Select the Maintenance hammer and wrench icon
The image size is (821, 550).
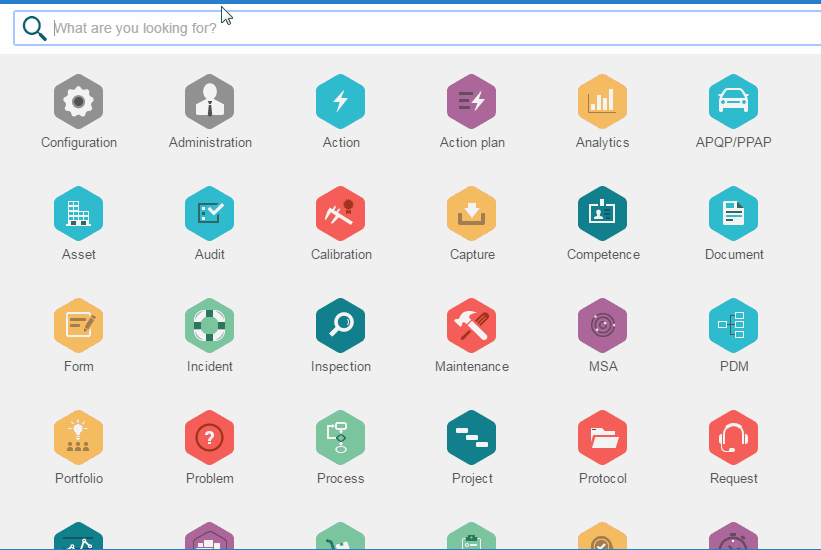click(472, 325)
